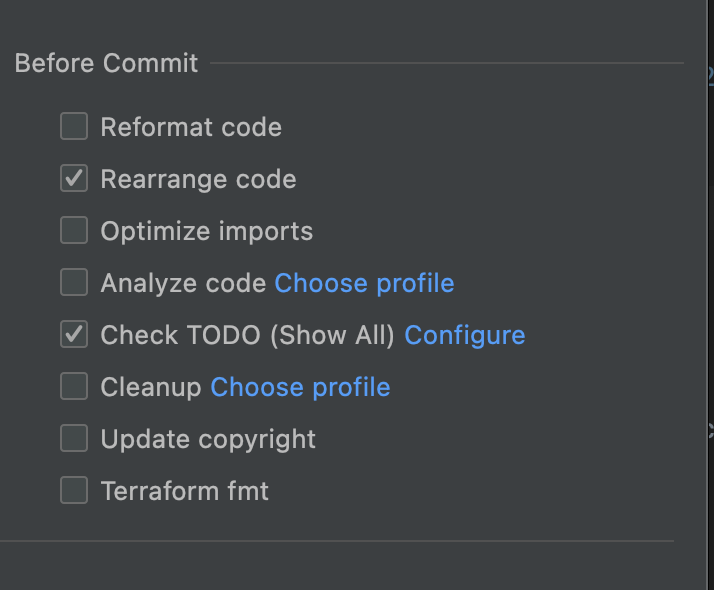714x590 pixels.
Task: Turn on the Cleanup checkbox
Action: [x=74, y=387]
